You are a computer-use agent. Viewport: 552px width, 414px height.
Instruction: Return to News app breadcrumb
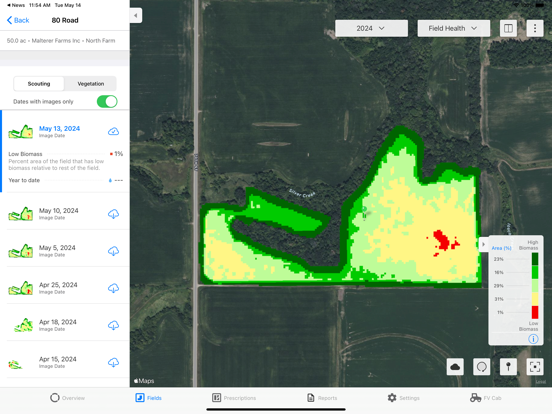point(16,5)
